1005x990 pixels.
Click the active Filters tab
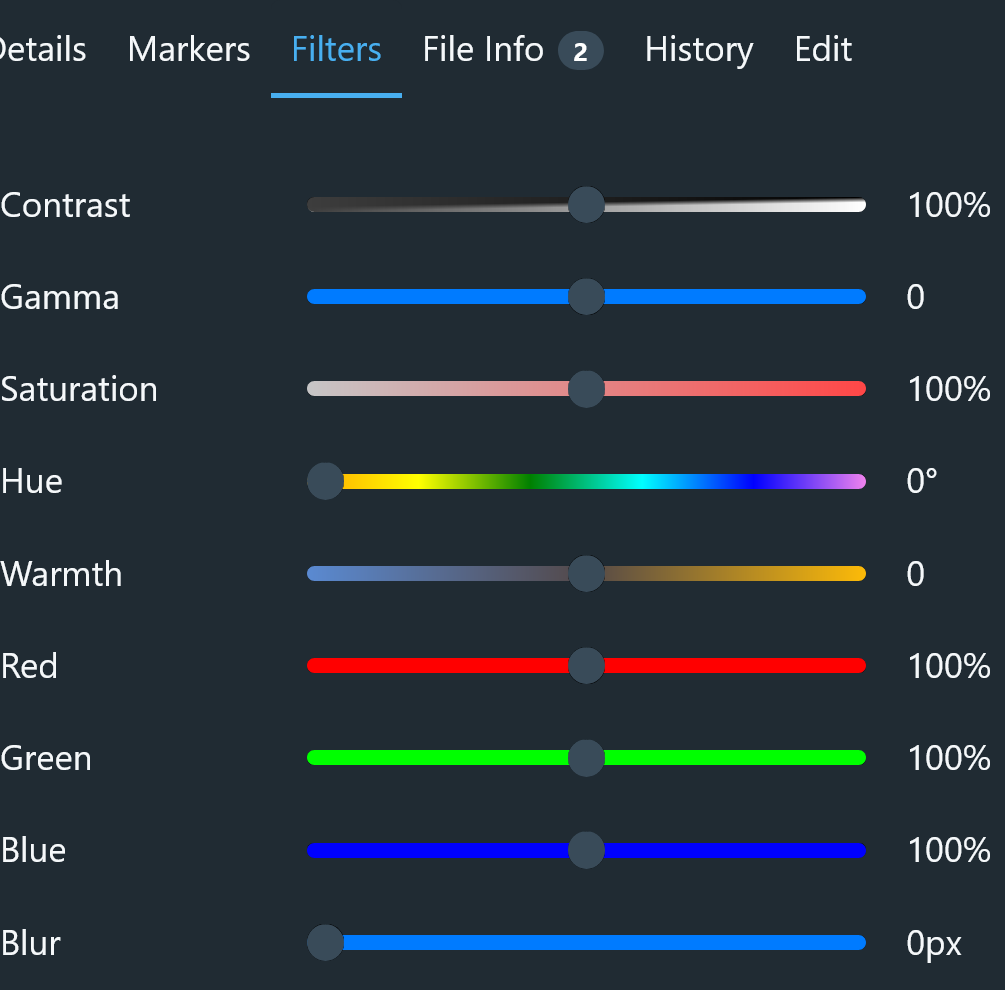(x=336, y=49)
